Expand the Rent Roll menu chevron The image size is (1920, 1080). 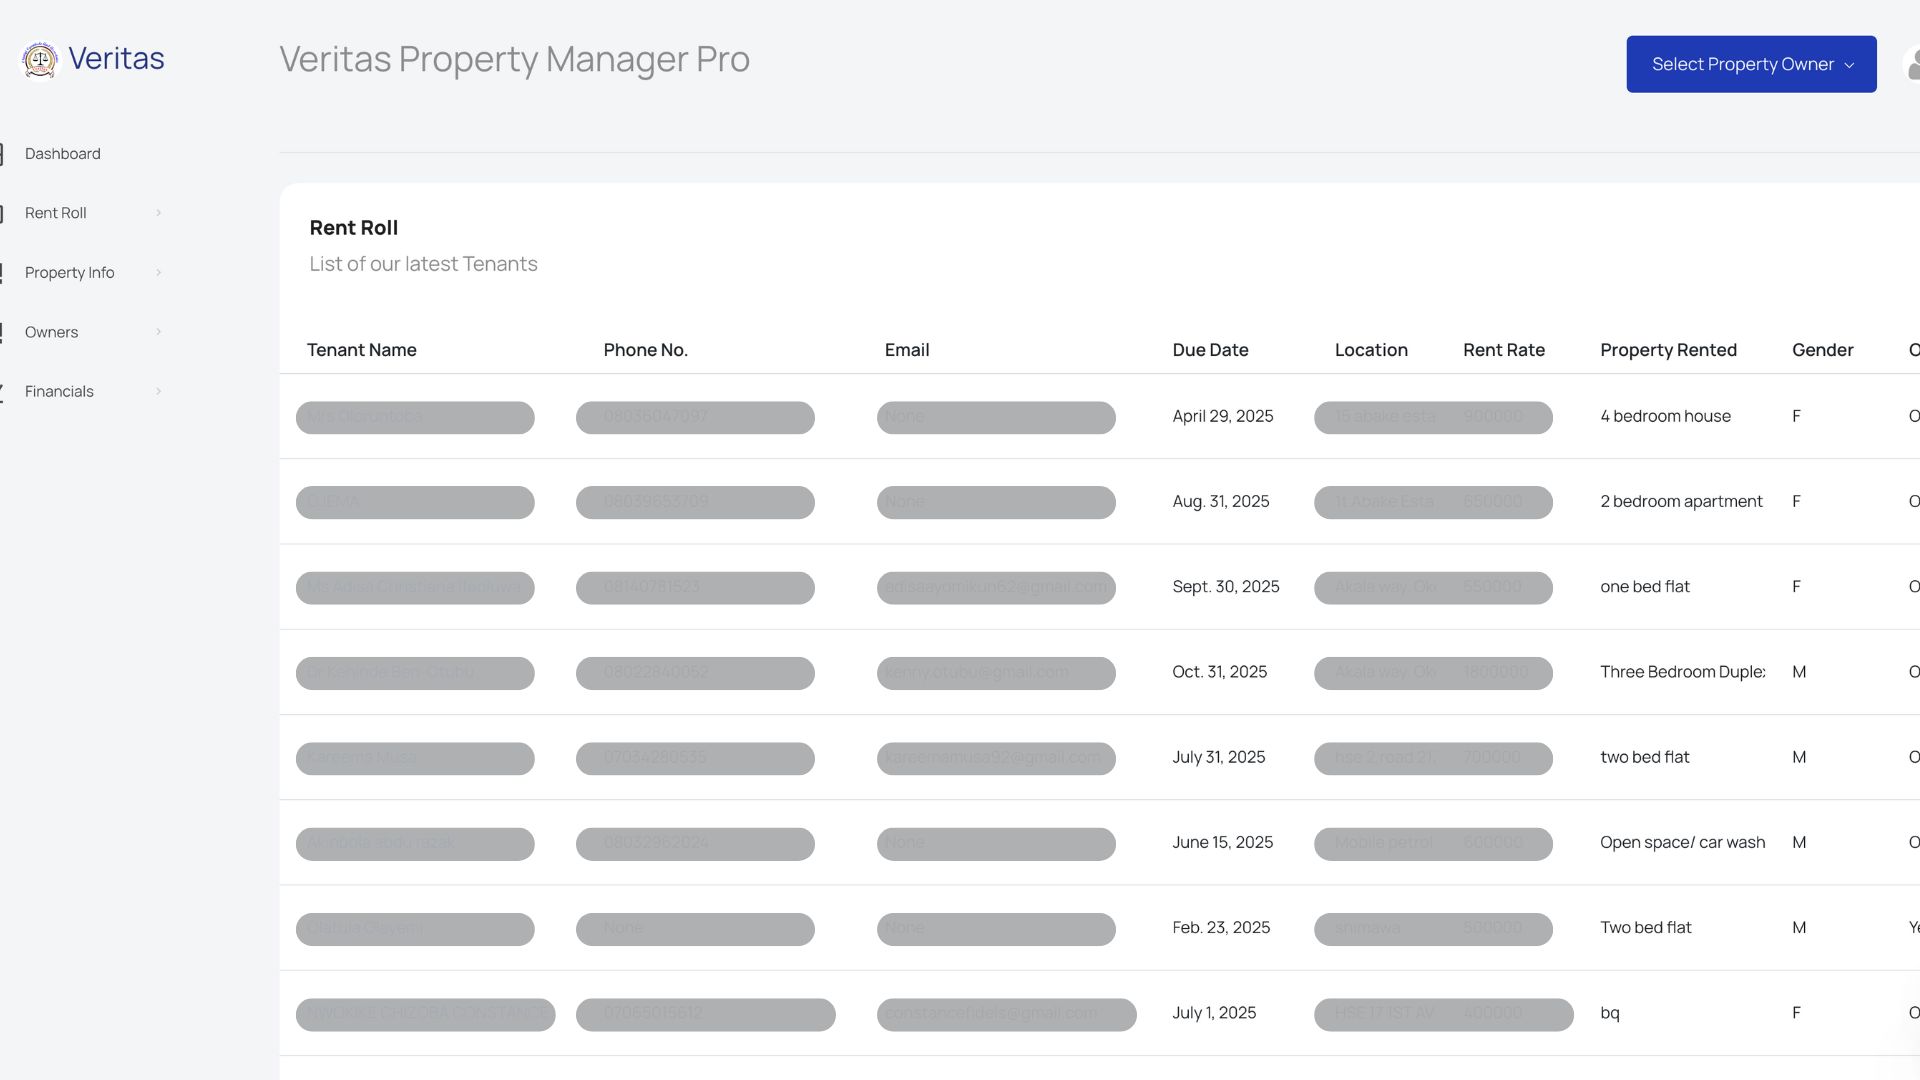tap(158, 213)
